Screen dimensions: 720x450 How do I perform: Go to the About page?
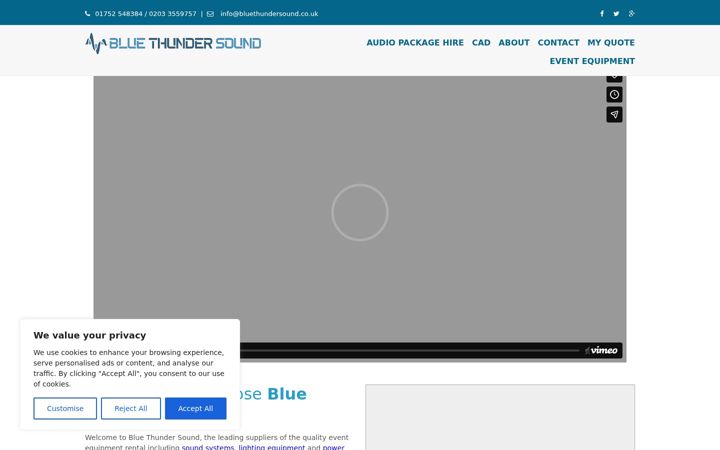click(x=514, y=43)
